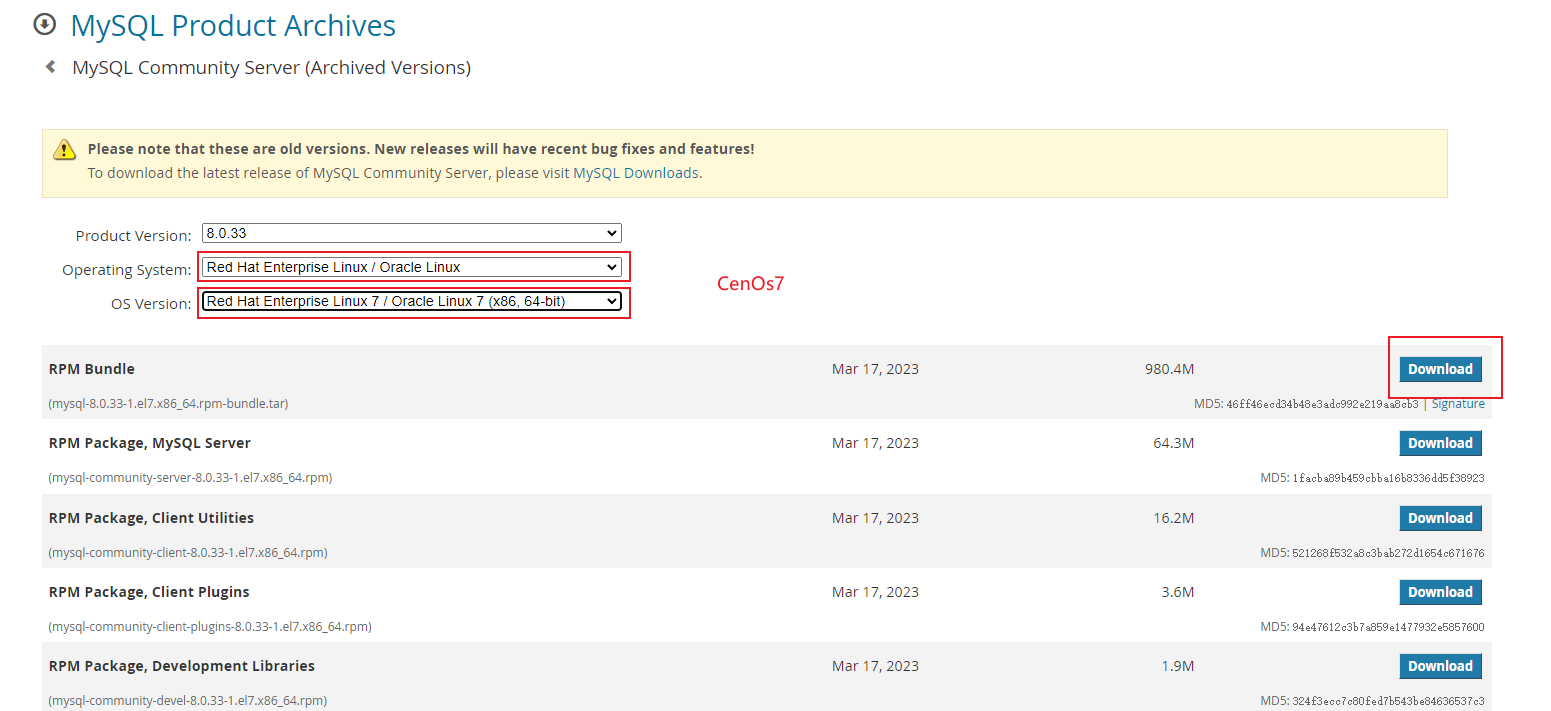The height and width of the screenshot is (711, 1551).
Task: Click filename mysql-community-server-8.0.33-1.el7.x86_64.rpm
Action: [190, 478]
